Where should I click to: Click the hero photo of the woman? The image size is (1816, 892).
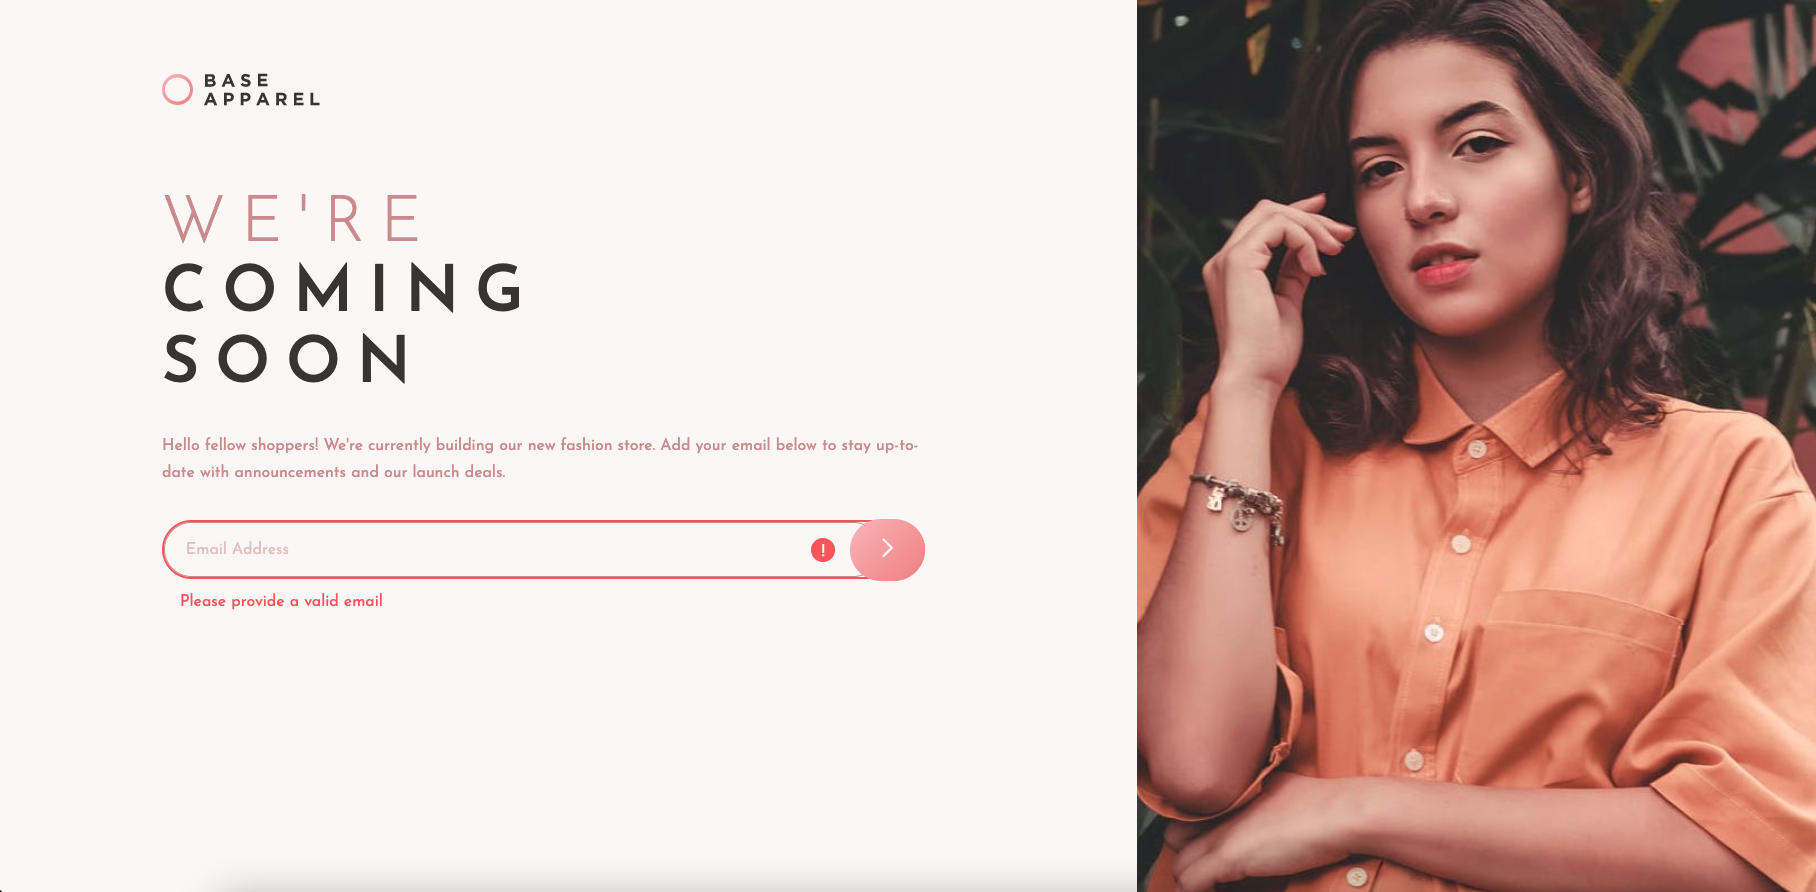click(x=1476, y=446)
